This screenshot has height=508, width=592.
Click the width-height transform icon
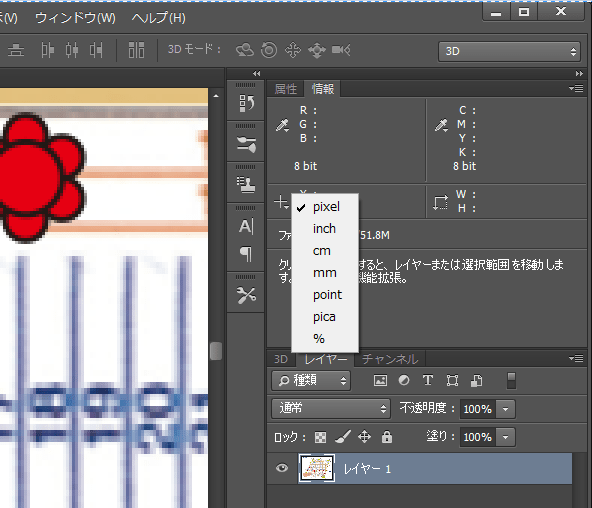pyautogui.click(x=441, y=202)
